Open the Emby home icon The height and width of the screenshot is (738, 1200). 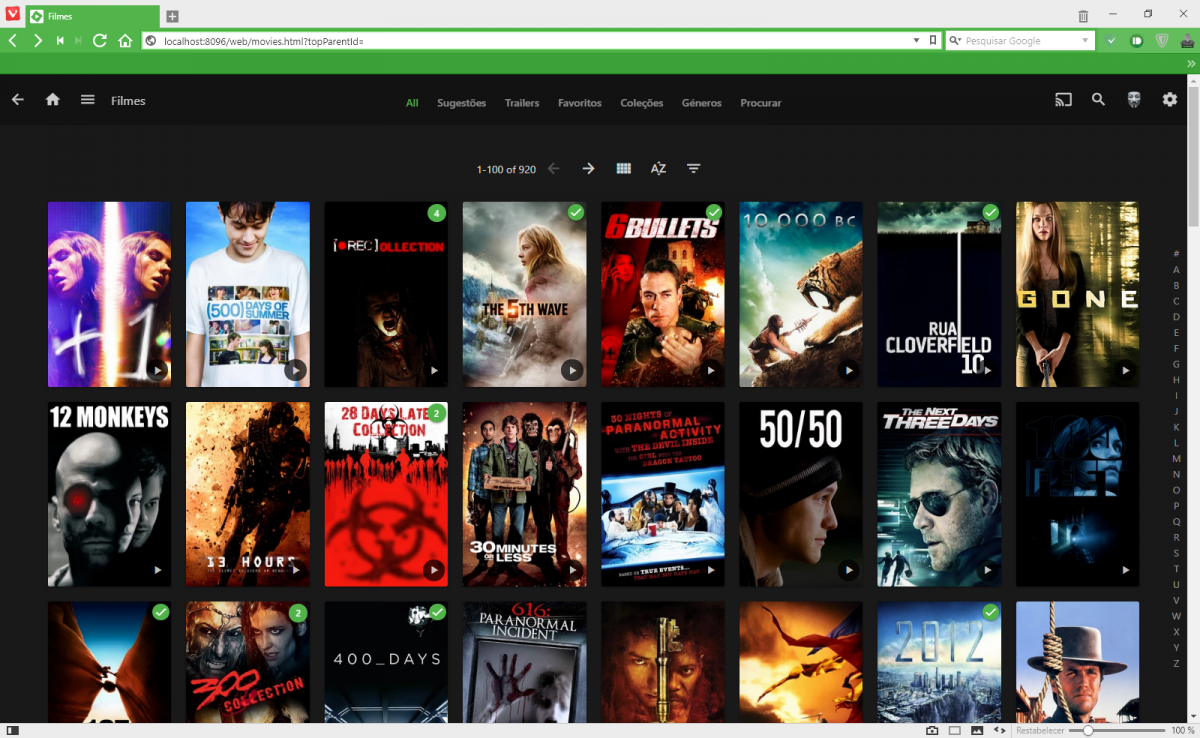[x=53, y=100]
